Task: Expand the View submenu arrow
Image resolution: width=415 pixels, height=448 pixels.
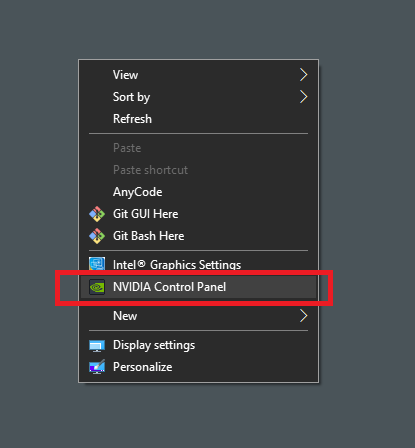Action: tap(303, 75)
